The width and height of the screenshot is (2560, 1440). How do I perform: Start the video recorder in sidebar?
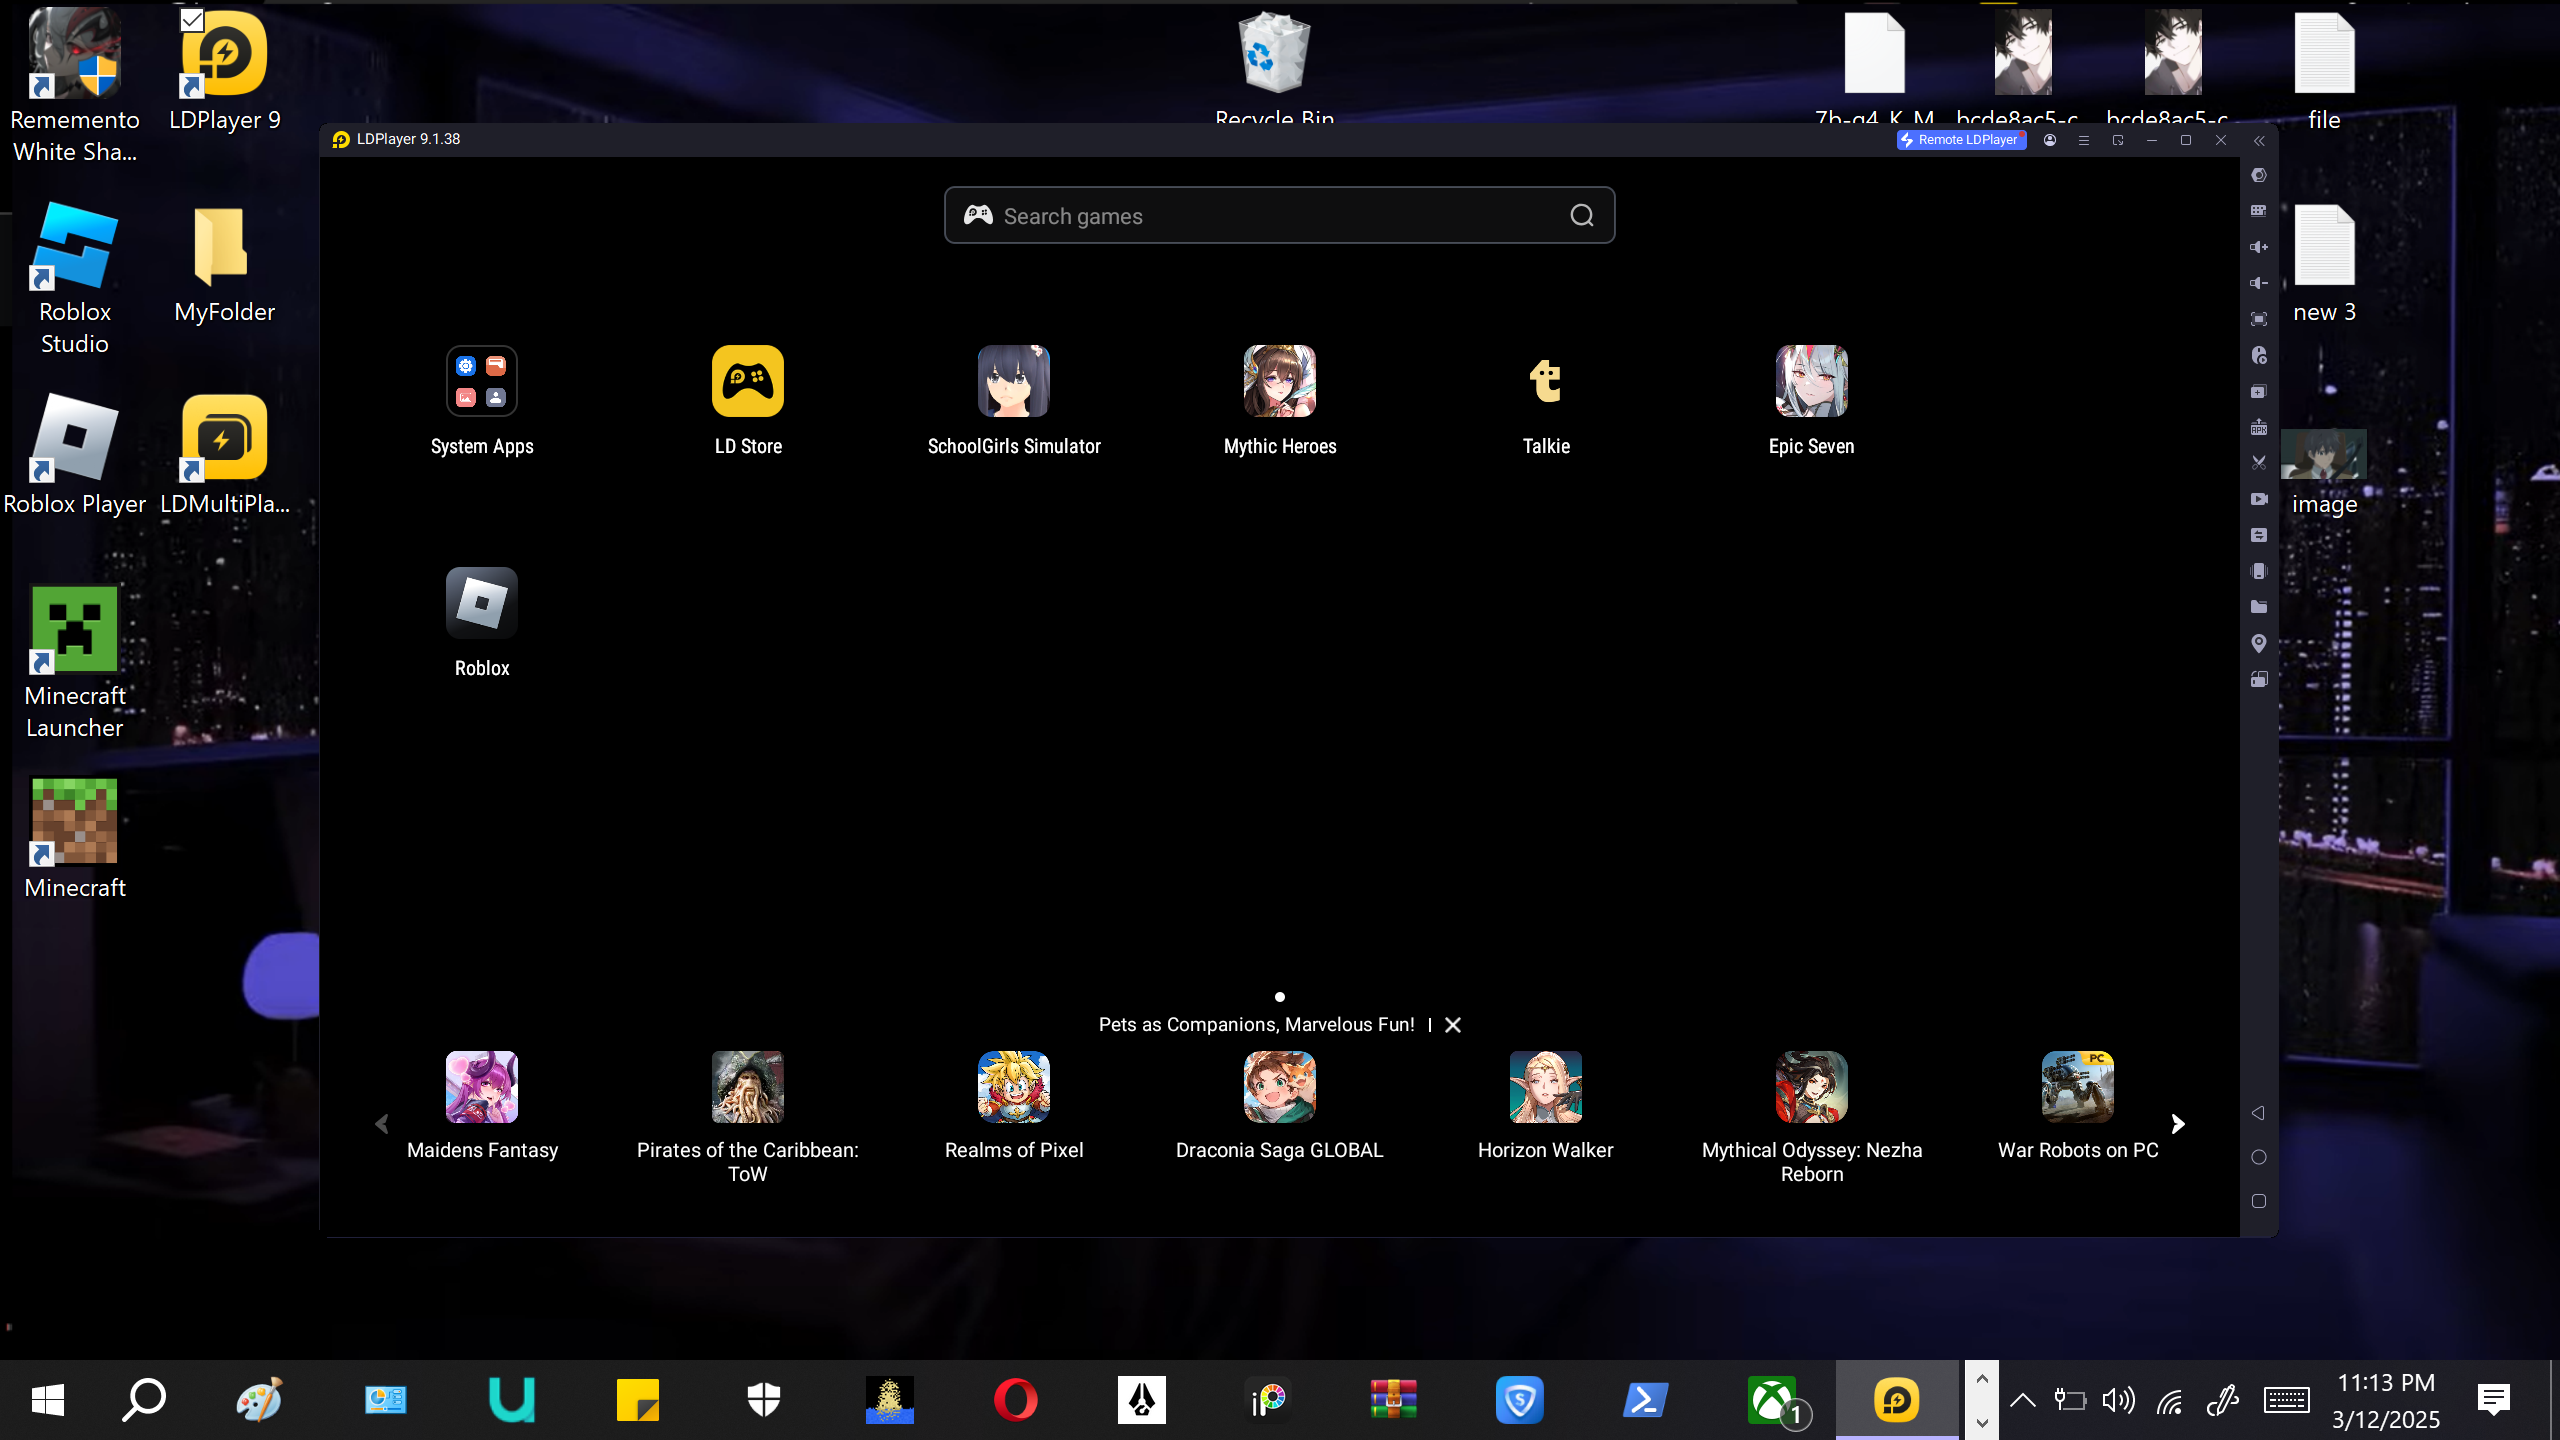tap(2258, 499)
